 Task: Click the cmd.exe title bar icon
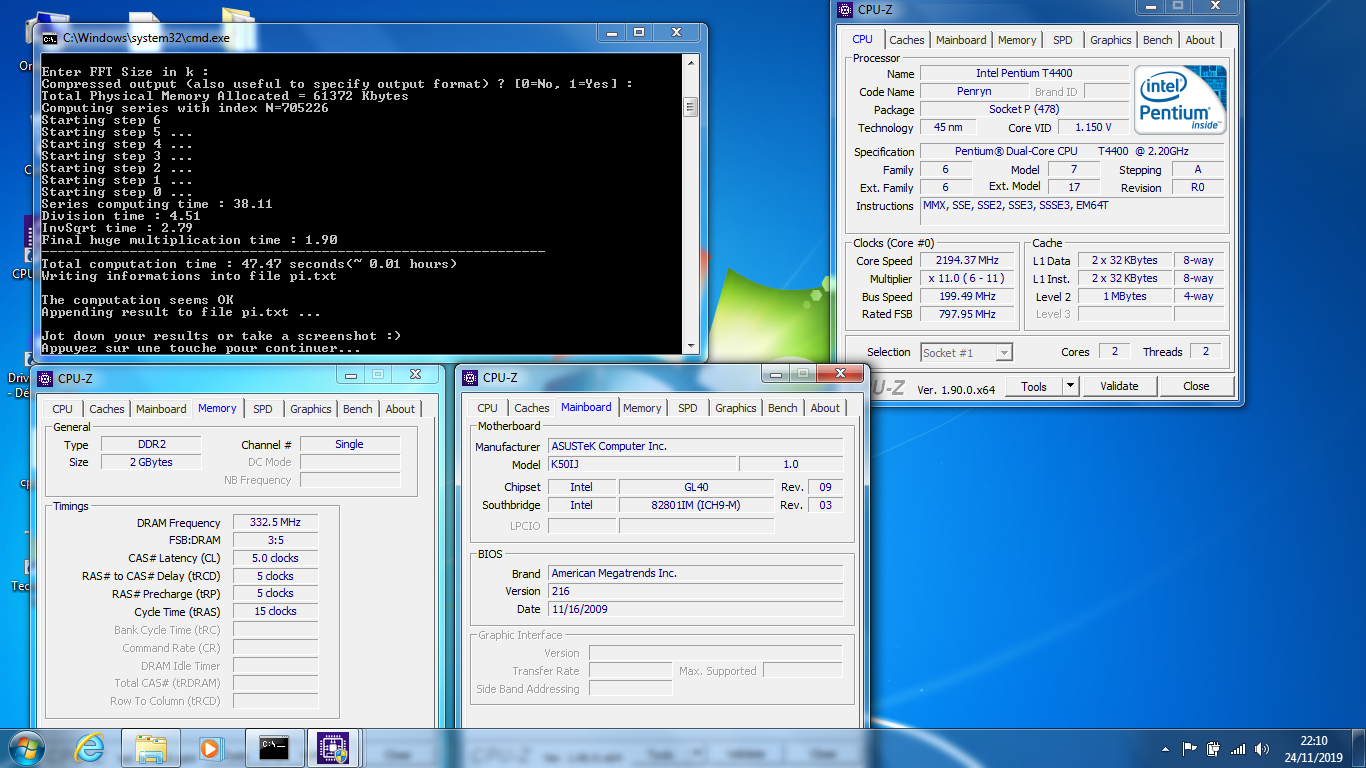click(49, 37)
